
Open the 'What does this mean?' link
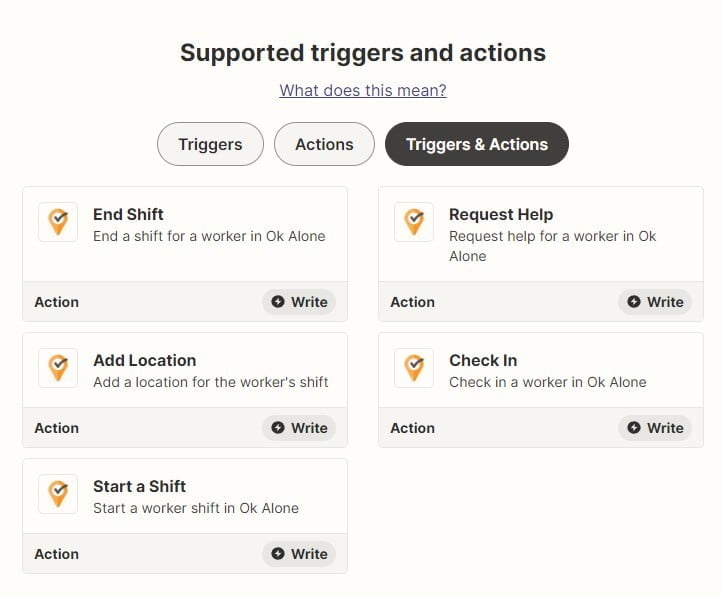click(363, 90)
